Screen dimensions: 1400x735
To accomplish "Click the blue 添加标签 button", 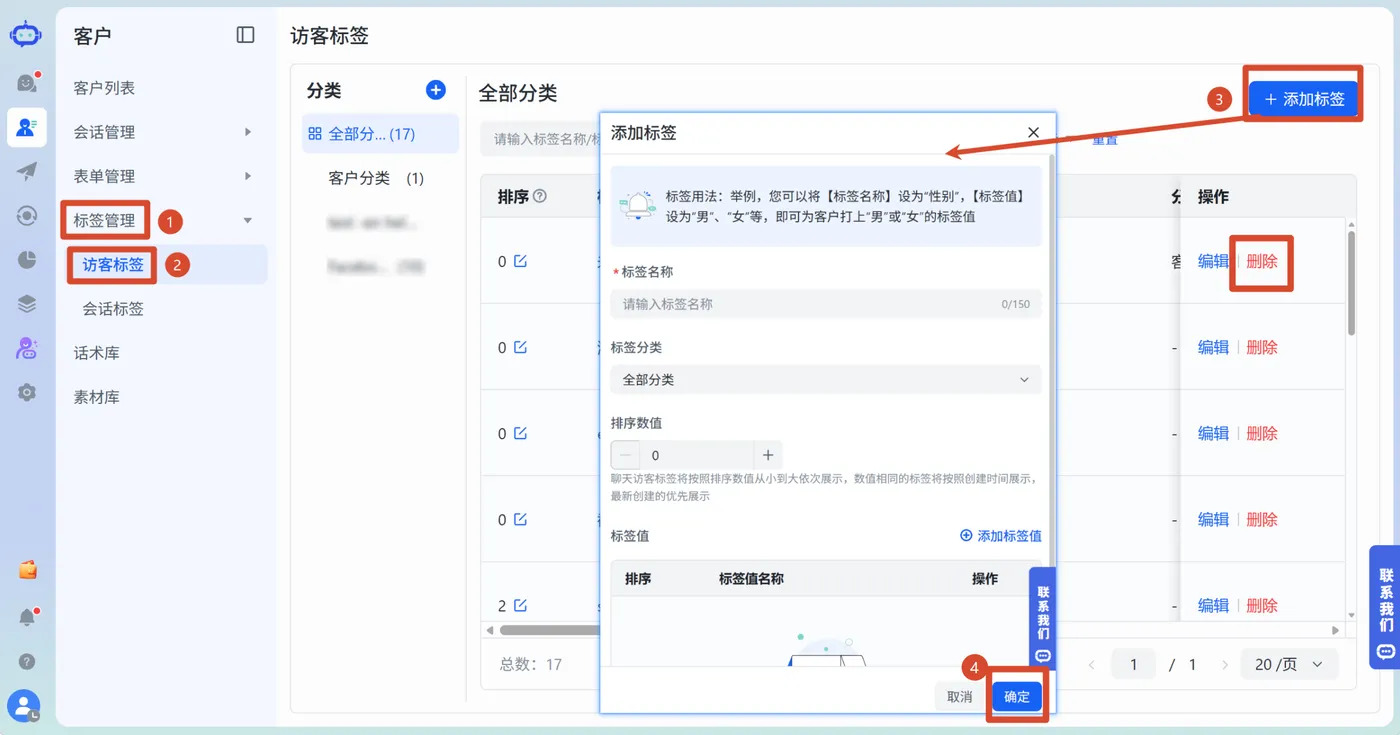I will pos(1304,99).
